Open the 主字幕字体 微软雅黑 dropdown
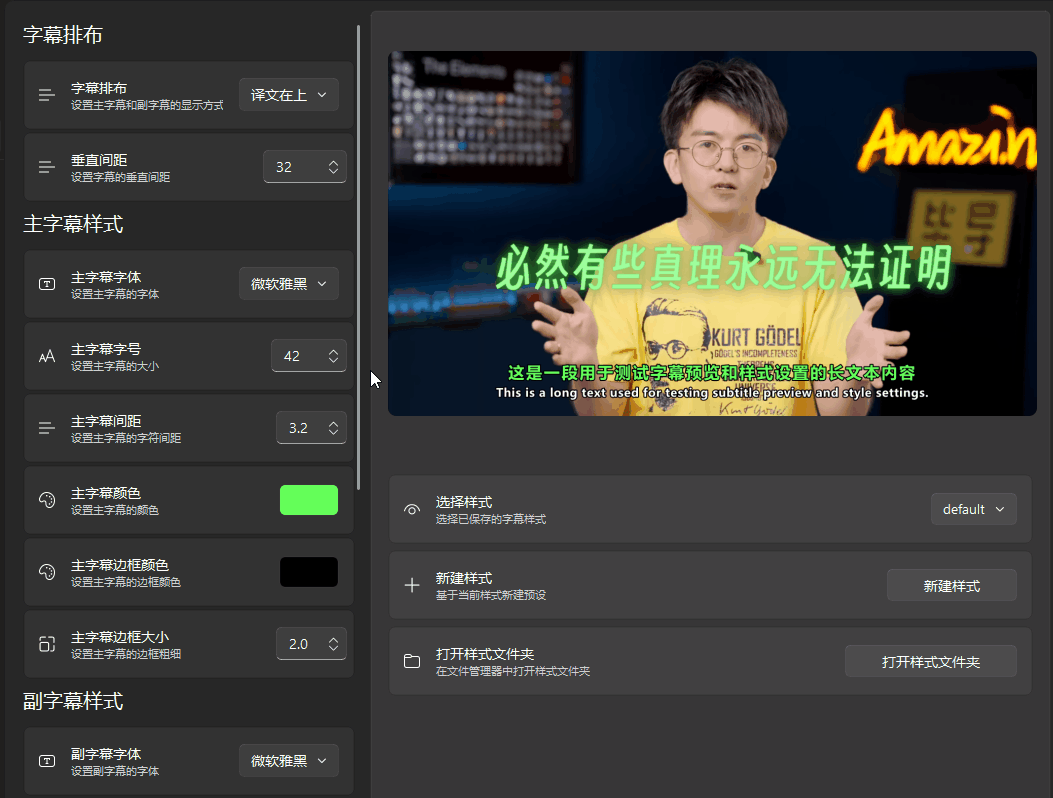This screenshot has width=1053, height=798. point(288,284)
